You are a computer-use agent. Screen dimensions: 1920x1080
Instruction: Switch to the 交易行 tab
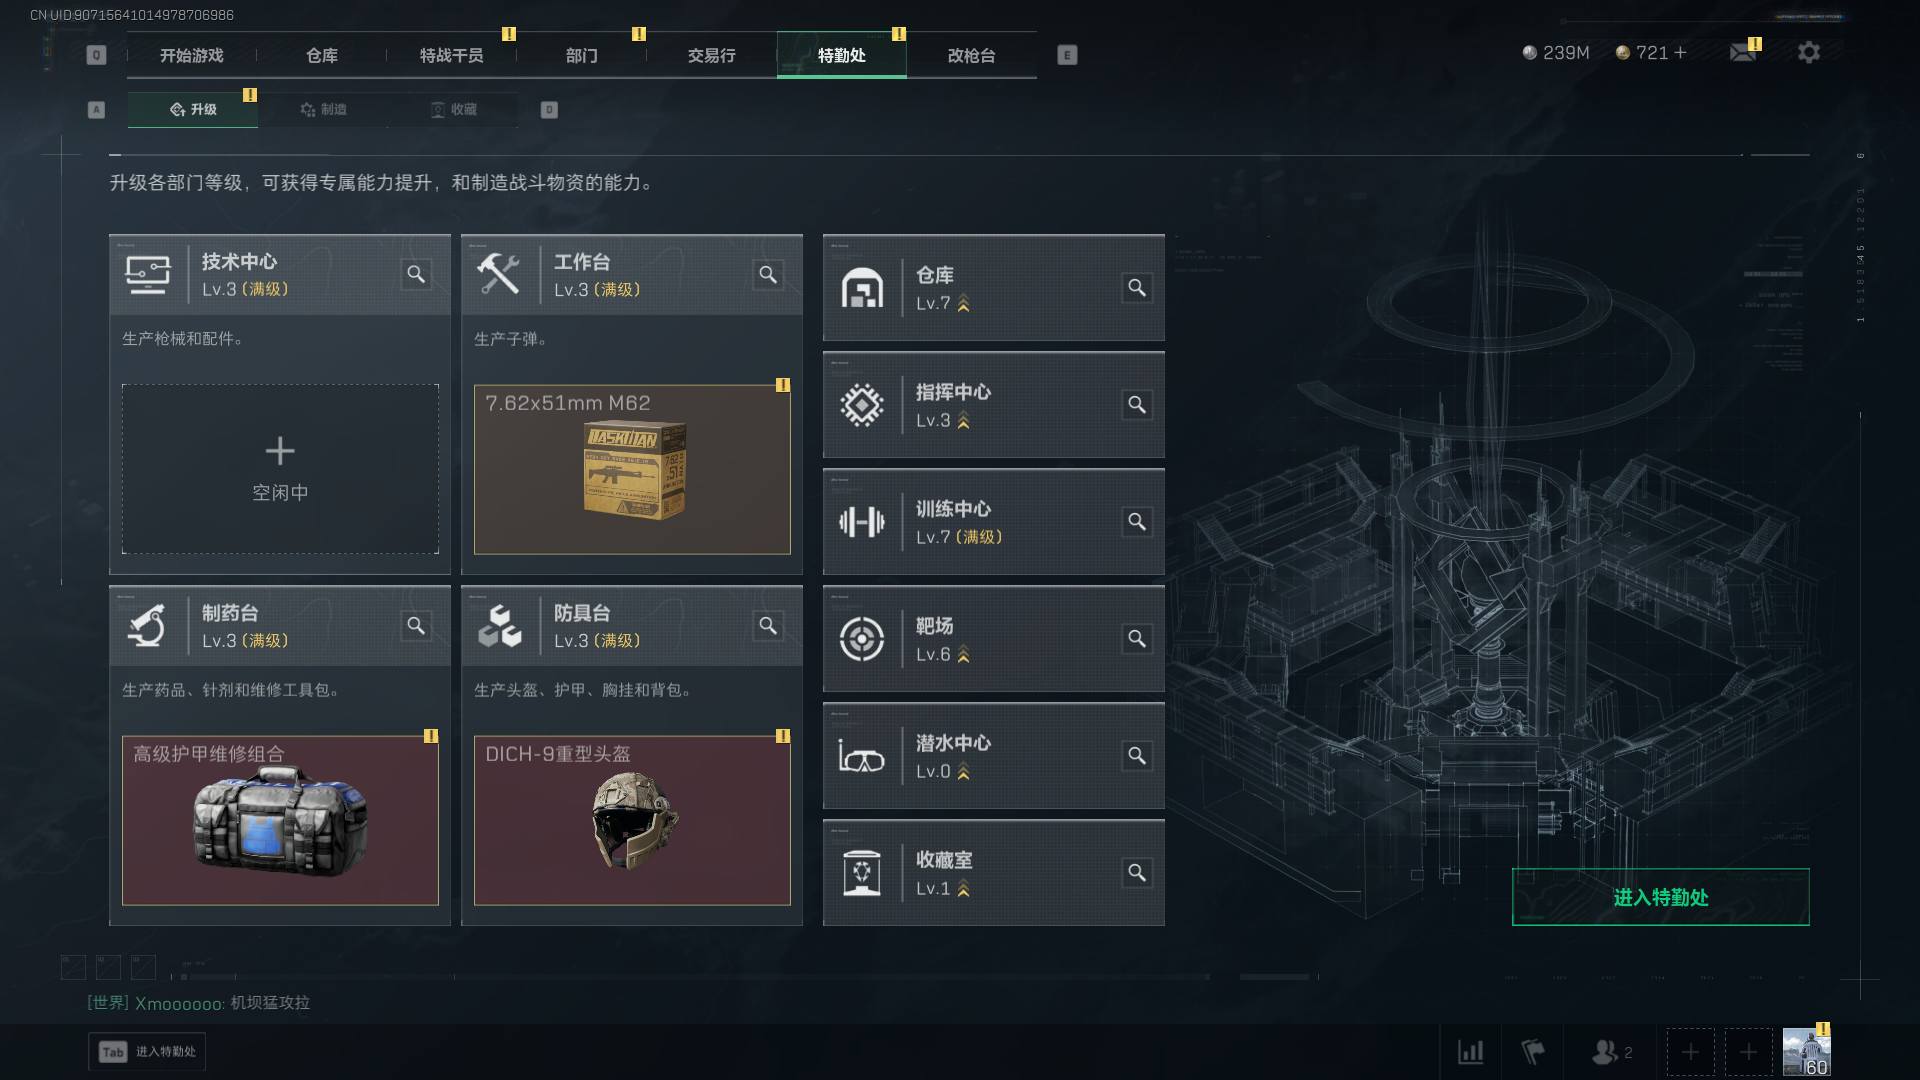tap(712, 55)
